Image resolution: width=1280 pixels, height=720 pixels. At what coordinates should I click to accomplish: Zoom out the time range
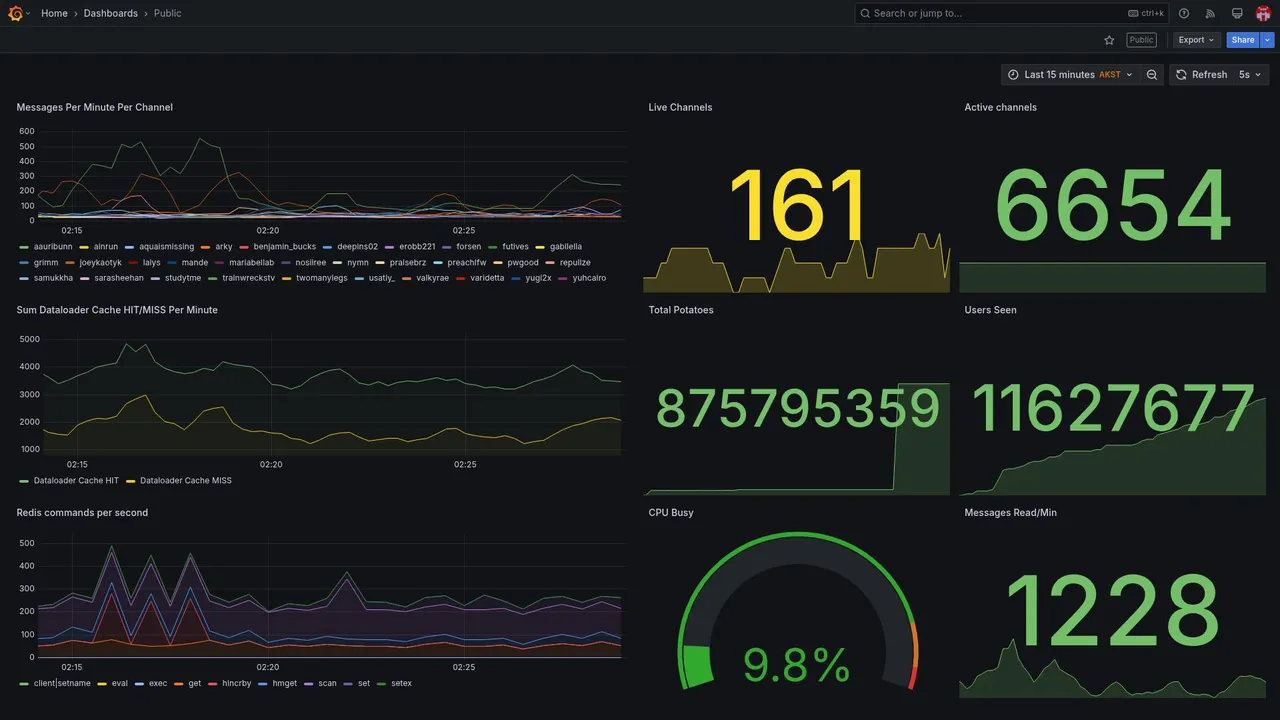[x=1152, y=75]
